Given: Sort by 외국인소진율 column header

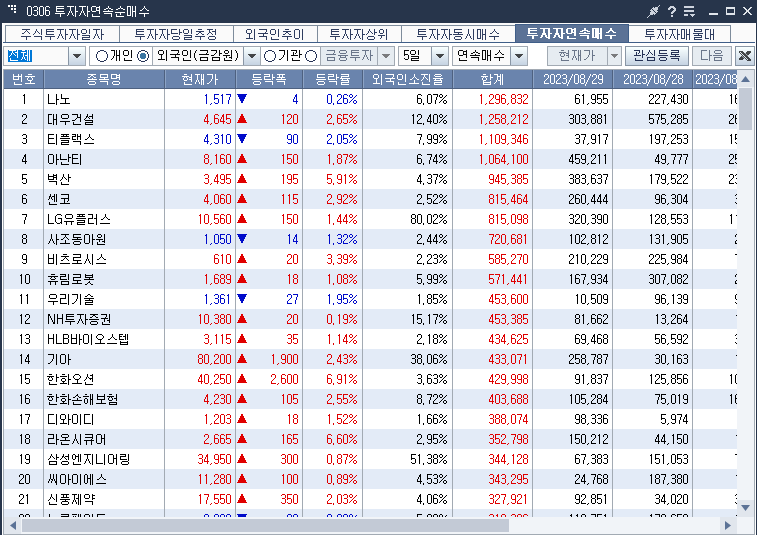Looking at the screenshot, I should [x=407, y=79].
